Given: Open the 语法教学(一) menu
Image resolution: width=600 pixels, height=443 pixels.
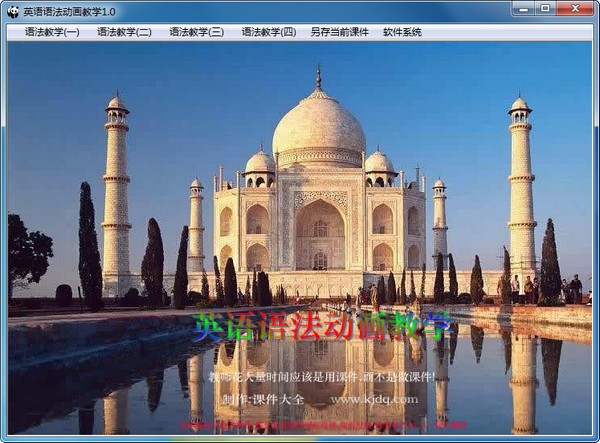Looking at the screenshot, I should 52,32.
